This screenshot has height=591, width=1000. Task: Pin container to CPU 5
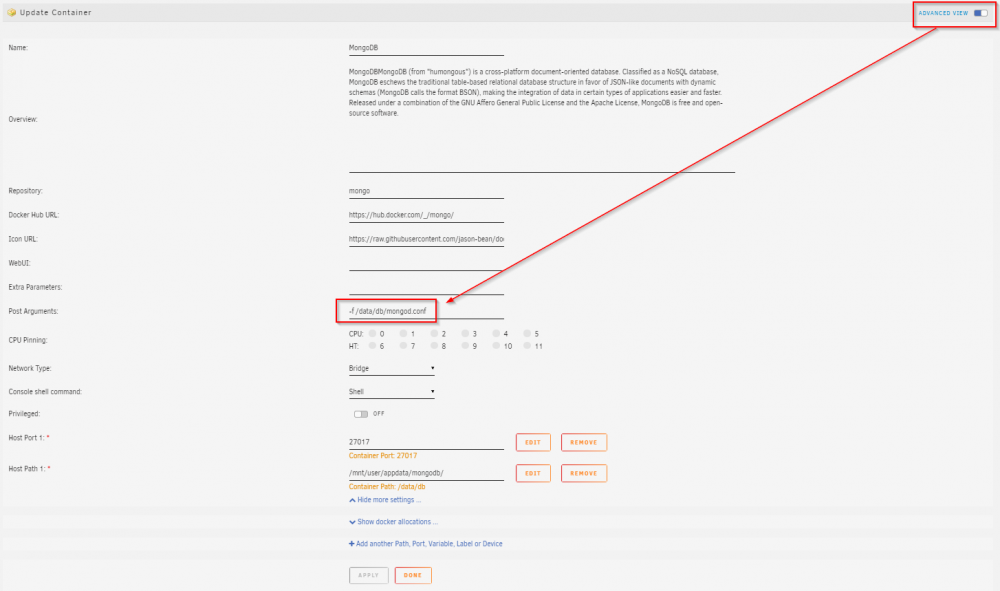[x=527, y=333]
